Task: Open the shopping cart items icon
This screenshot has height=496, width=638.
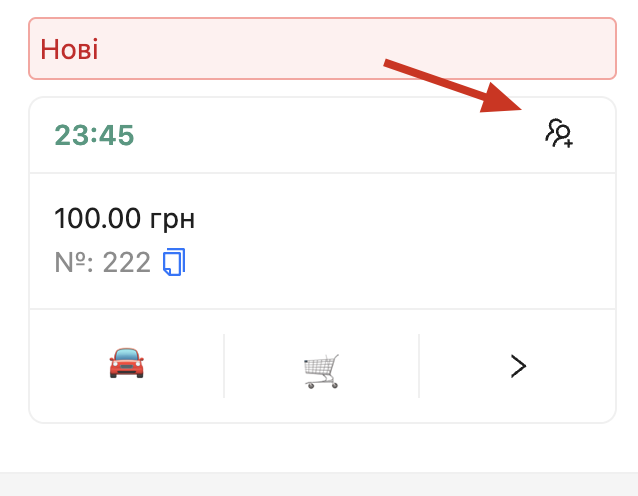Action: (321, 371)
